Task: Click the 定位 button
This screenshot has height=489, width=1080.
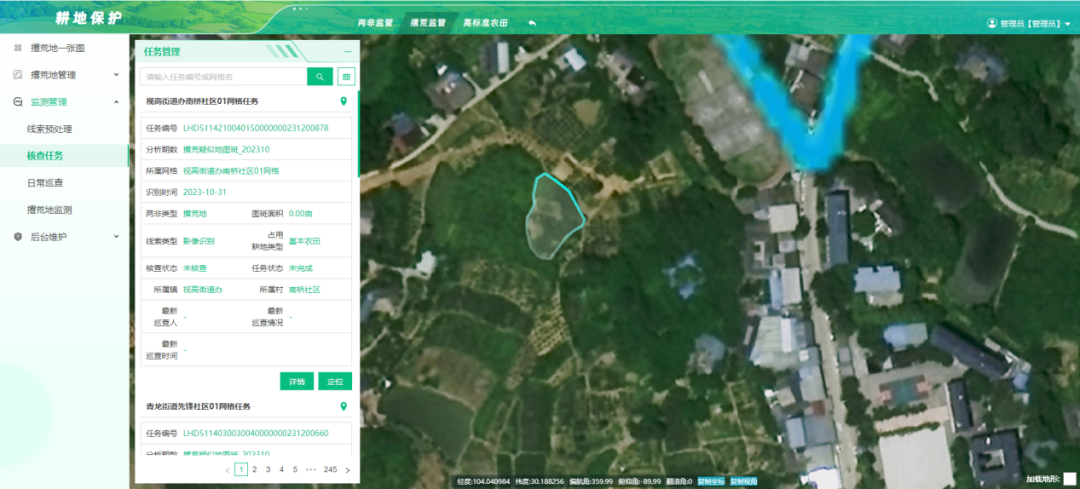Action: pos(335,381)
